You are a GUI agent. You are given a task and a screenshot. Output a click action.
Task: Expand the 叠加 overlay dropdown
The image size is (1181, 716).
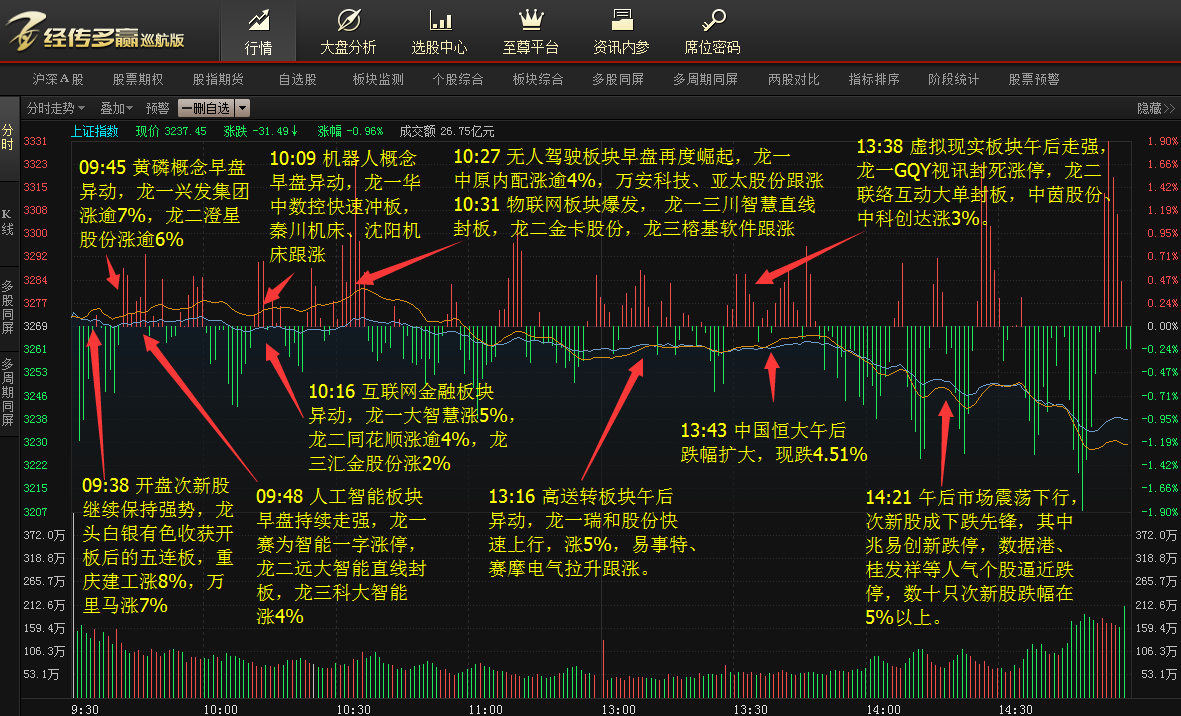coord(116,108)
